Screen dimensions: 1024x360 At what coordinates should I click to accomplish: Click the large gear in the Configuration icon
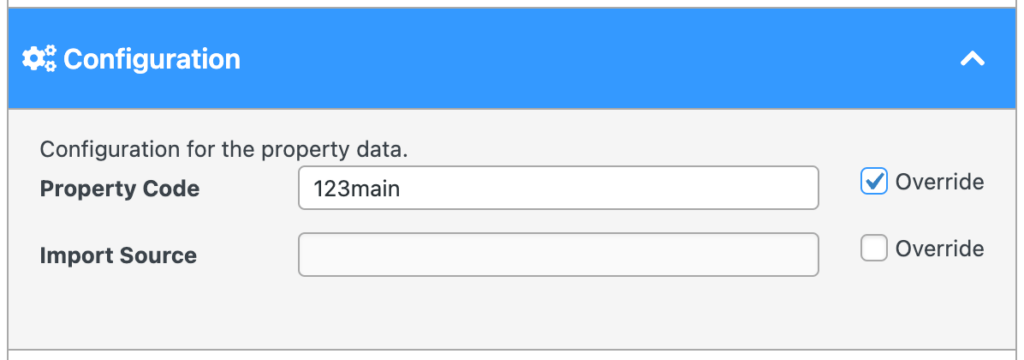click(33, 59)
